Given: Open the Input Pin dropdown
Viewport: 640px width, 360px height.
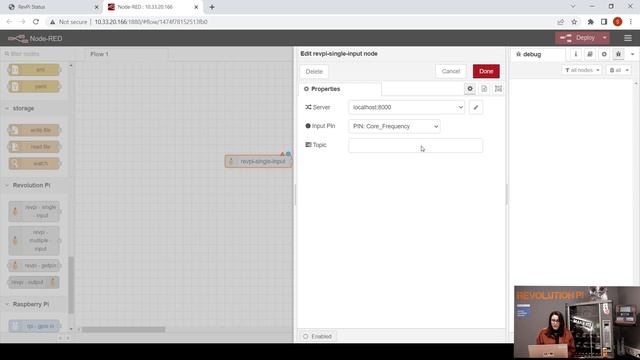Looking at the screenshot, I should 394,127.
